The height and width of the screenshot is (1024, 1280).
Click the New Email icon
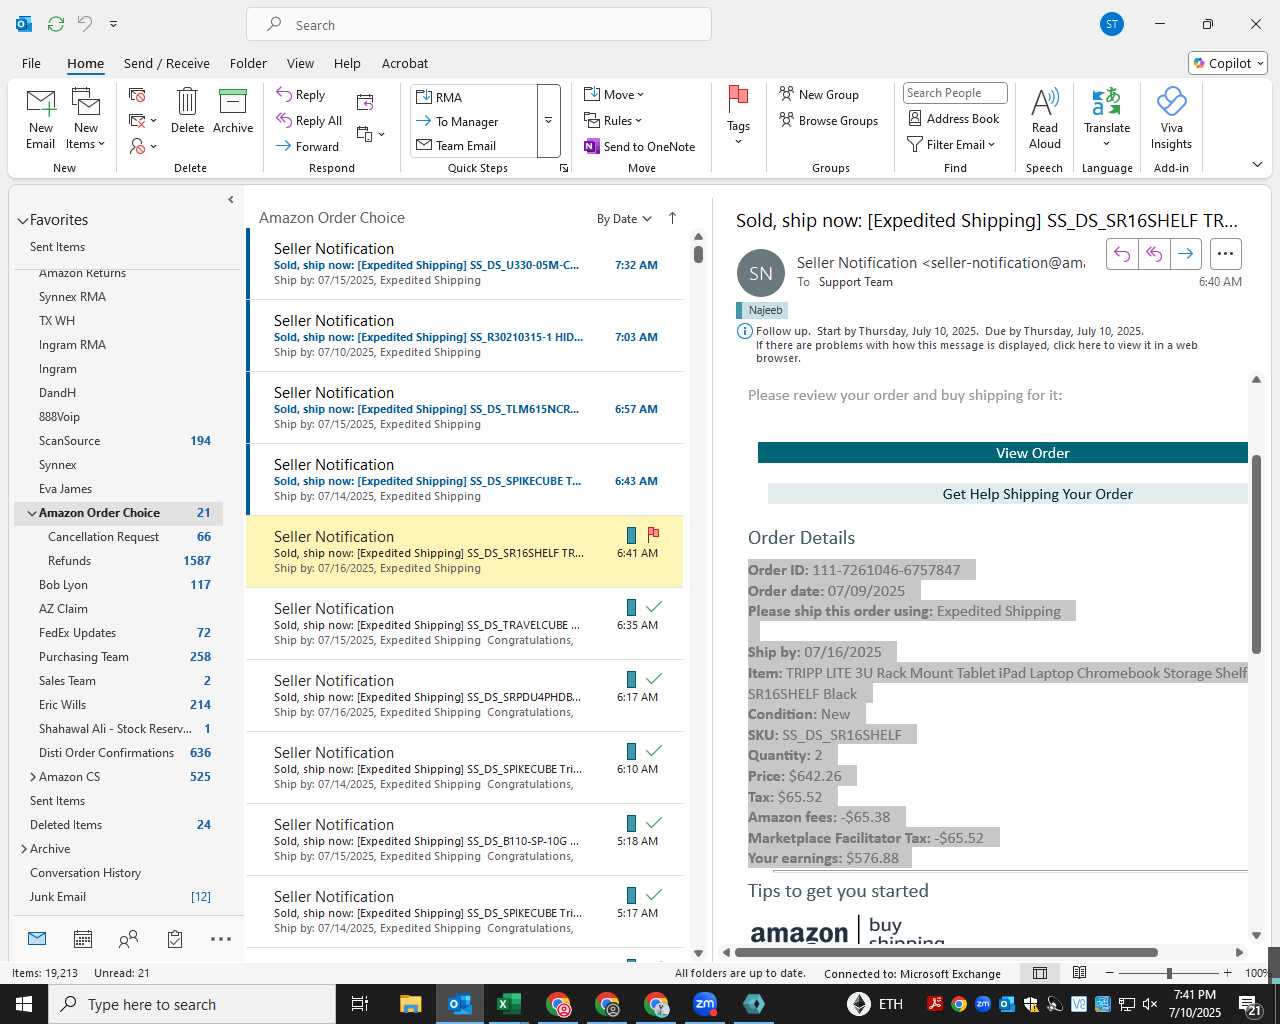40,119
